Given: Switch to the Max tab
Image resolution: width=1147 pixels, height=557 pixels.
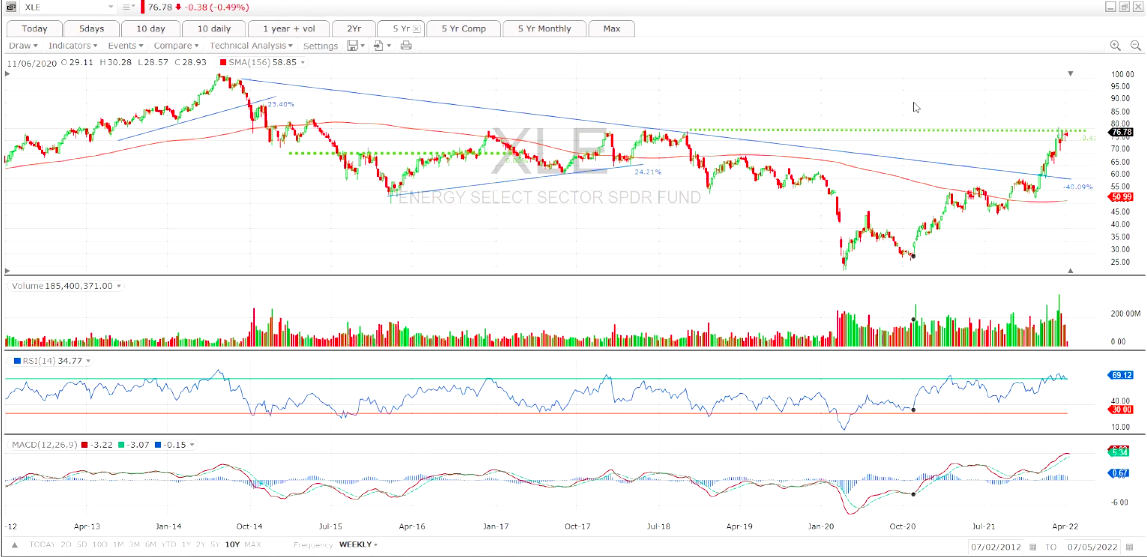Looking at the screenshot, I should coord(612,29).
